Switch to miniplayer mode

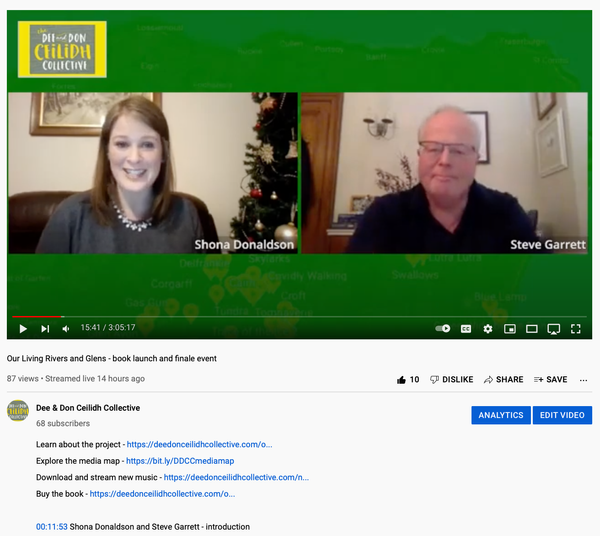pos(510,328)
